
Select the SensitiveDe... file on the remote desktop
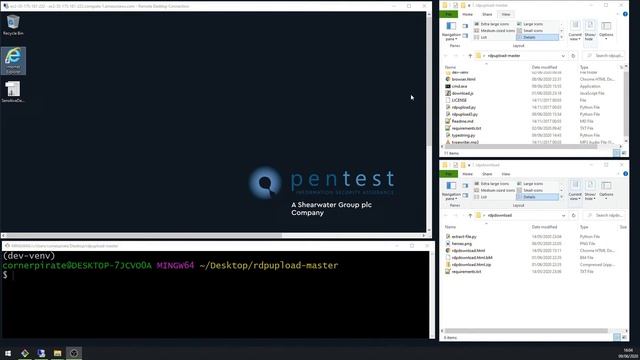click(13, 92)
